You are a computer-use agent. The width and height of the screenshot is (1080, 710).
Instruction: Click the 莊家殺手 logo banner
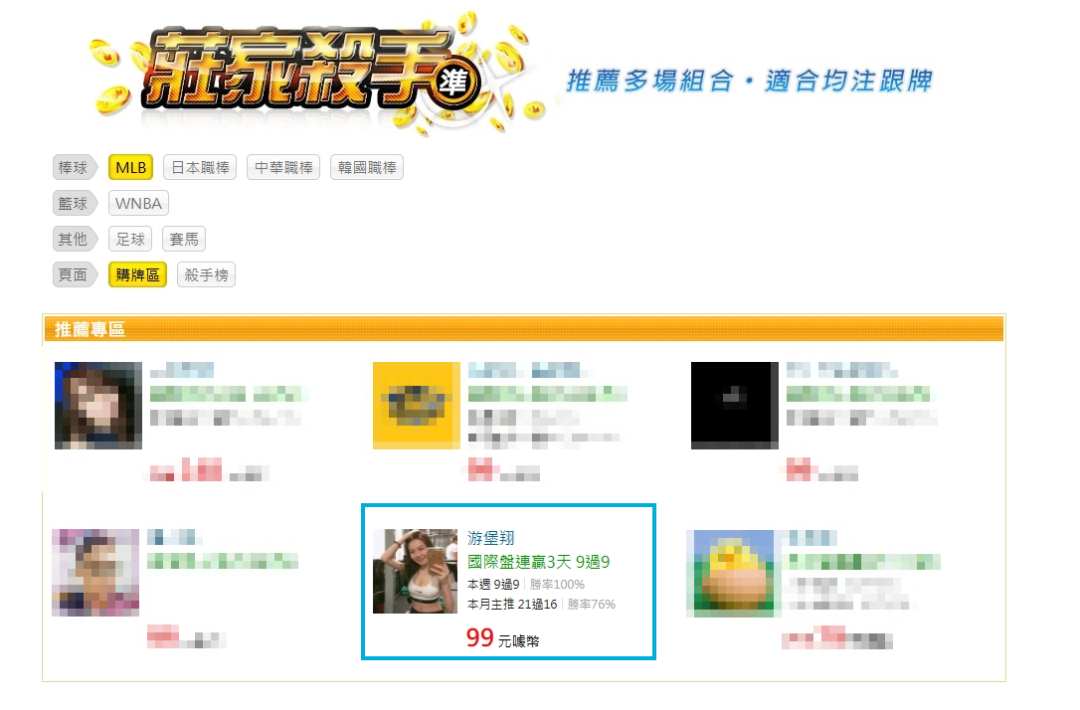click(x=313, y=72)
